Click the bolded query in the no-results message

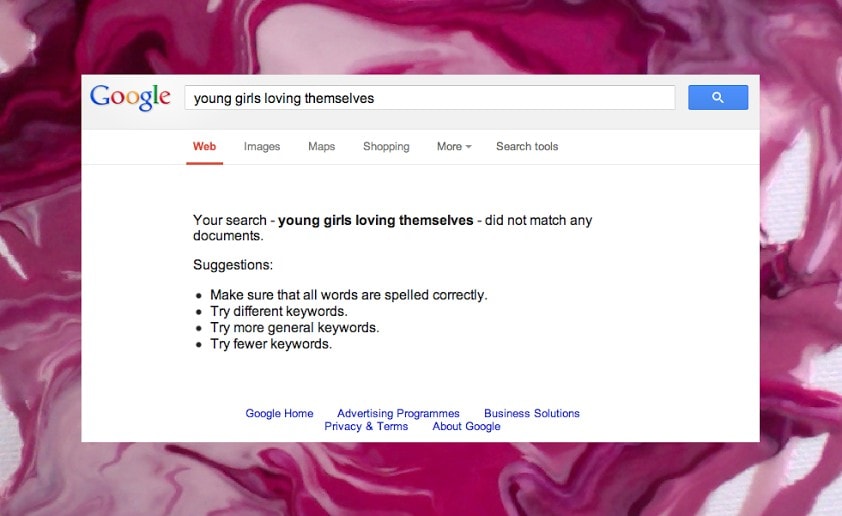375,220
